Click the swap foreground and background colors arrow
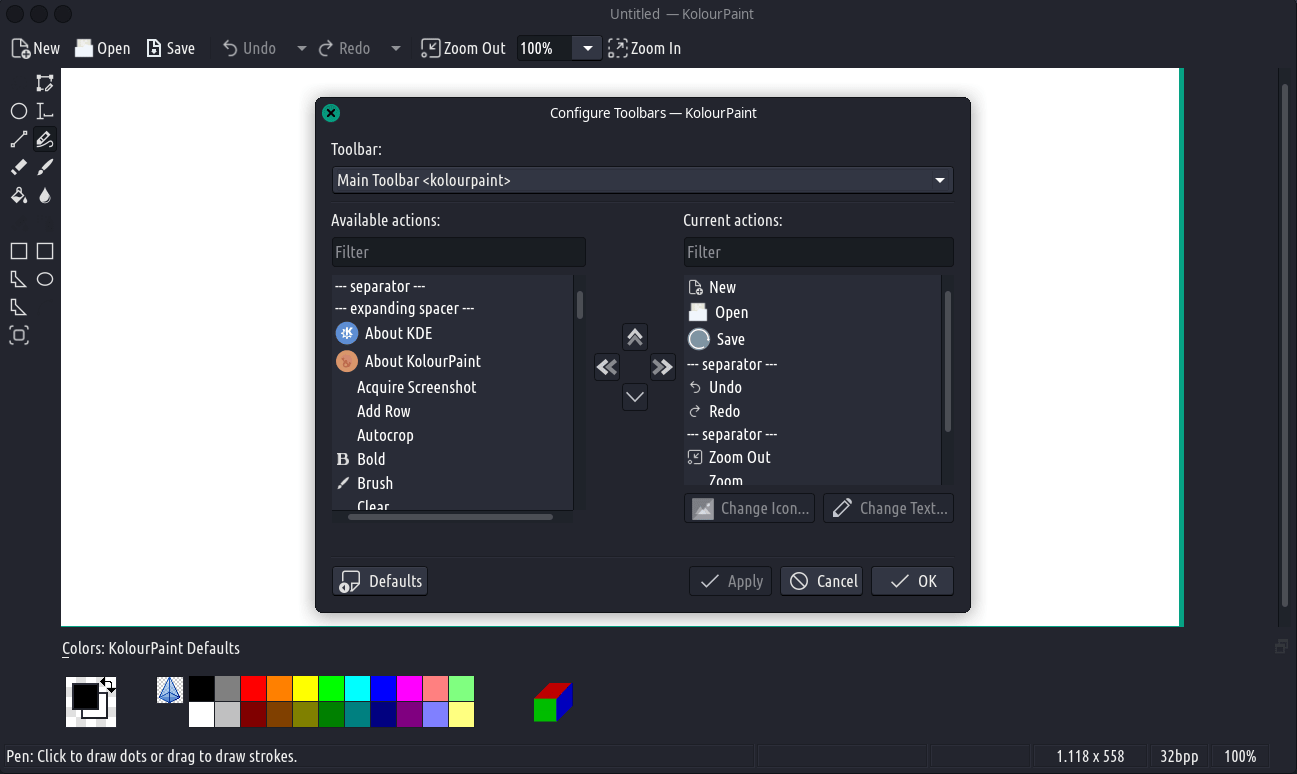This screenshot has width=1297, height=774. (108, 684)
